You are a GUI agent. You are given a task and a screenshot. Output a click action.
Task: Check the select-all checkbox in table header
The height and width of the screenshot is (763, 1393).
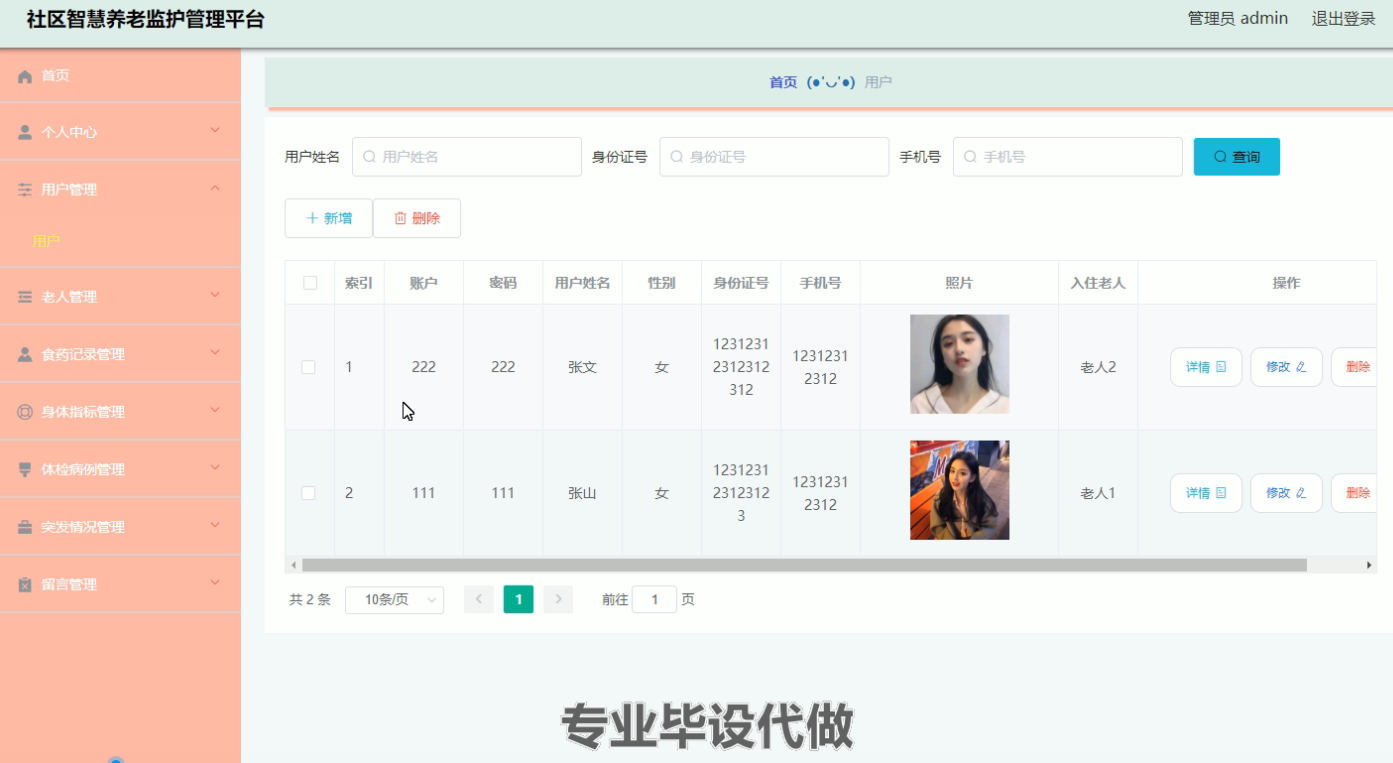tap(309, 283)
